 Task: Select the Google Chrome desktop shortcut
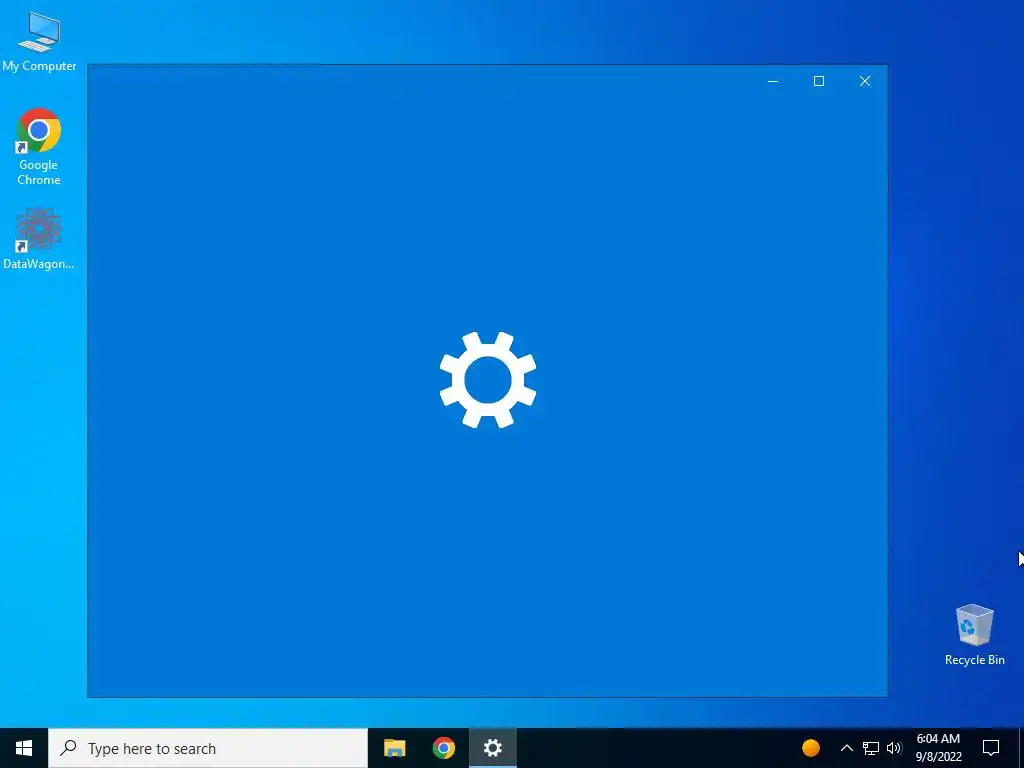pos(39,147)
